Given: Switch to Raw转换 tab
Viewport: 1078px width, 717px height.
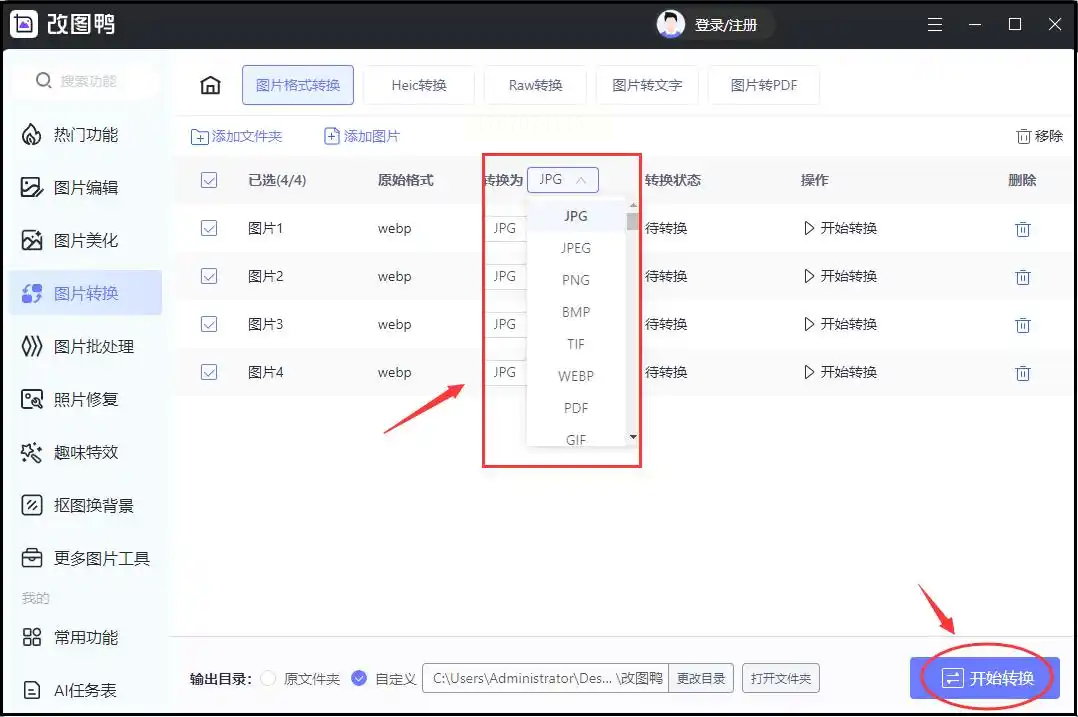Looking at the screenshot, I should 536,85.
